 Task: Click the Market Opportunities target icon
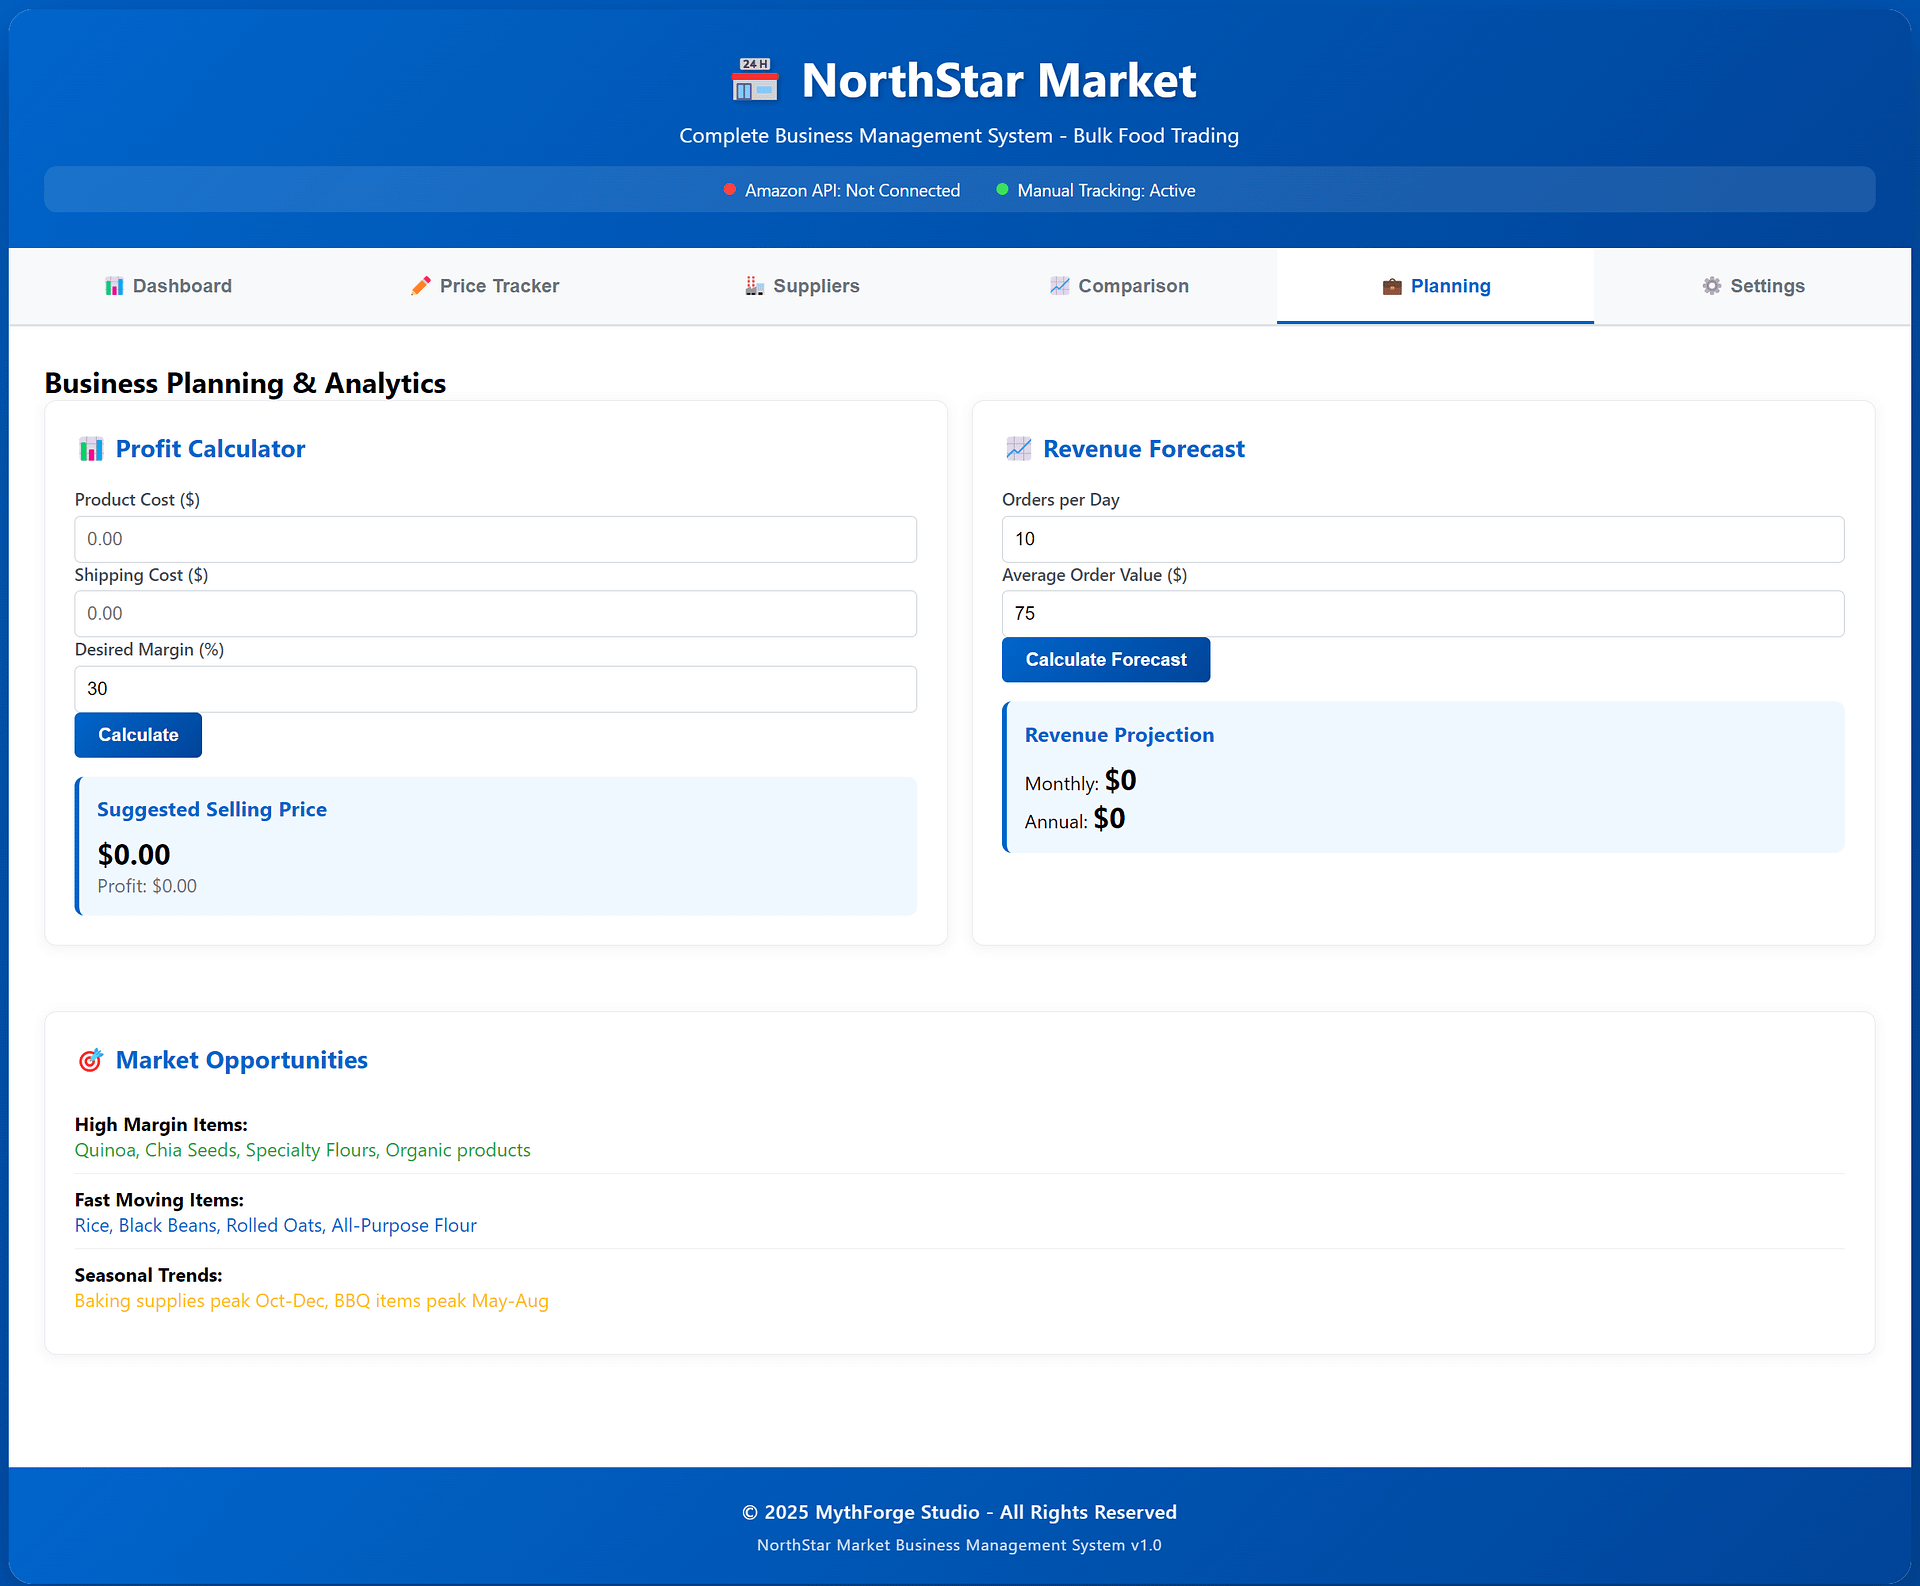click(x=91, y=1060)
